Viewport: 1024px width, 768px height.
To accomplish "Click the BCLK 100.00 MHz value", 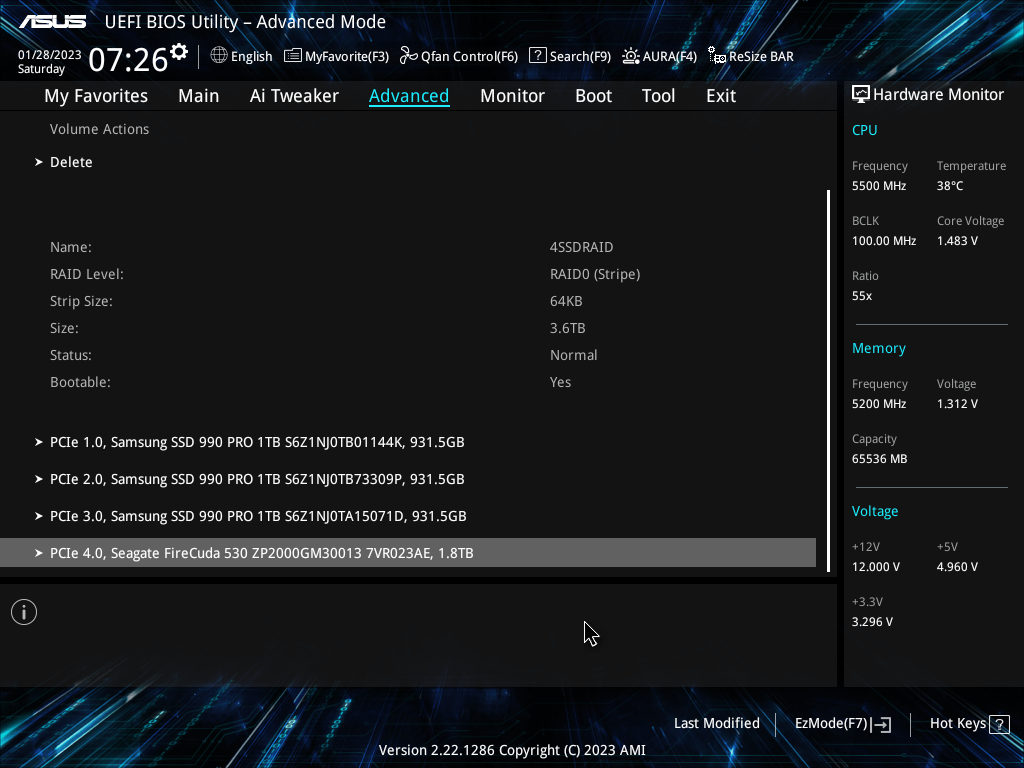I will pos(884,241).
